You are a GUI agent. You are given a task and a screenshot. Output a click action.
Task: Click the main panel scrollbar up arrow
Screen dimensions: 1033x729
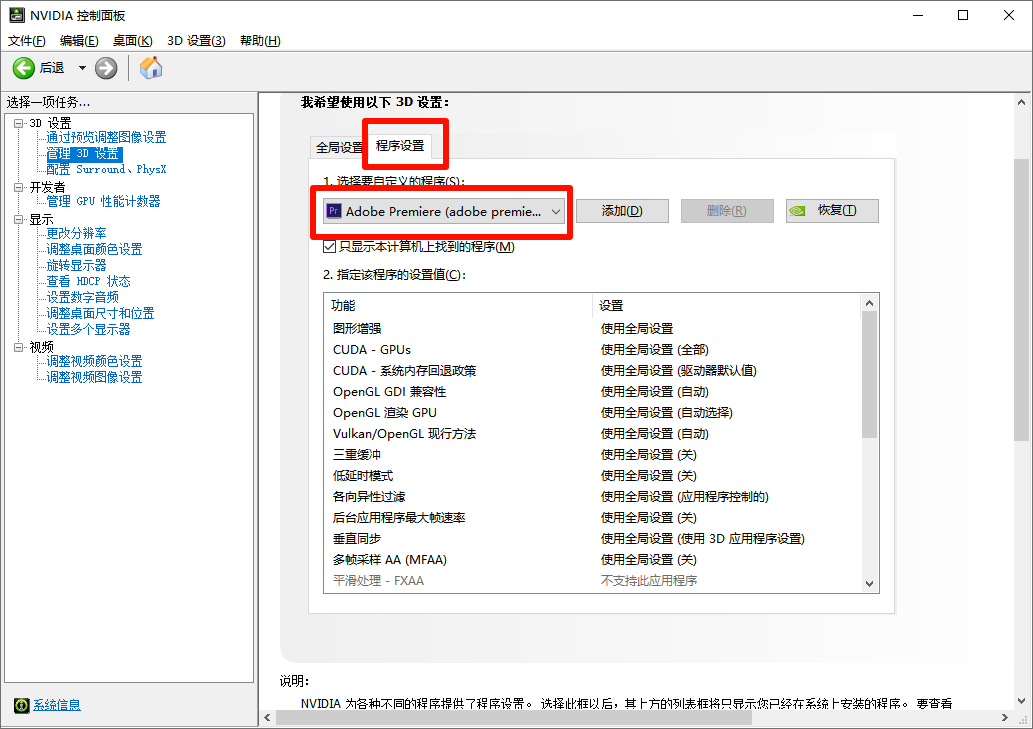click(1021, 102)
